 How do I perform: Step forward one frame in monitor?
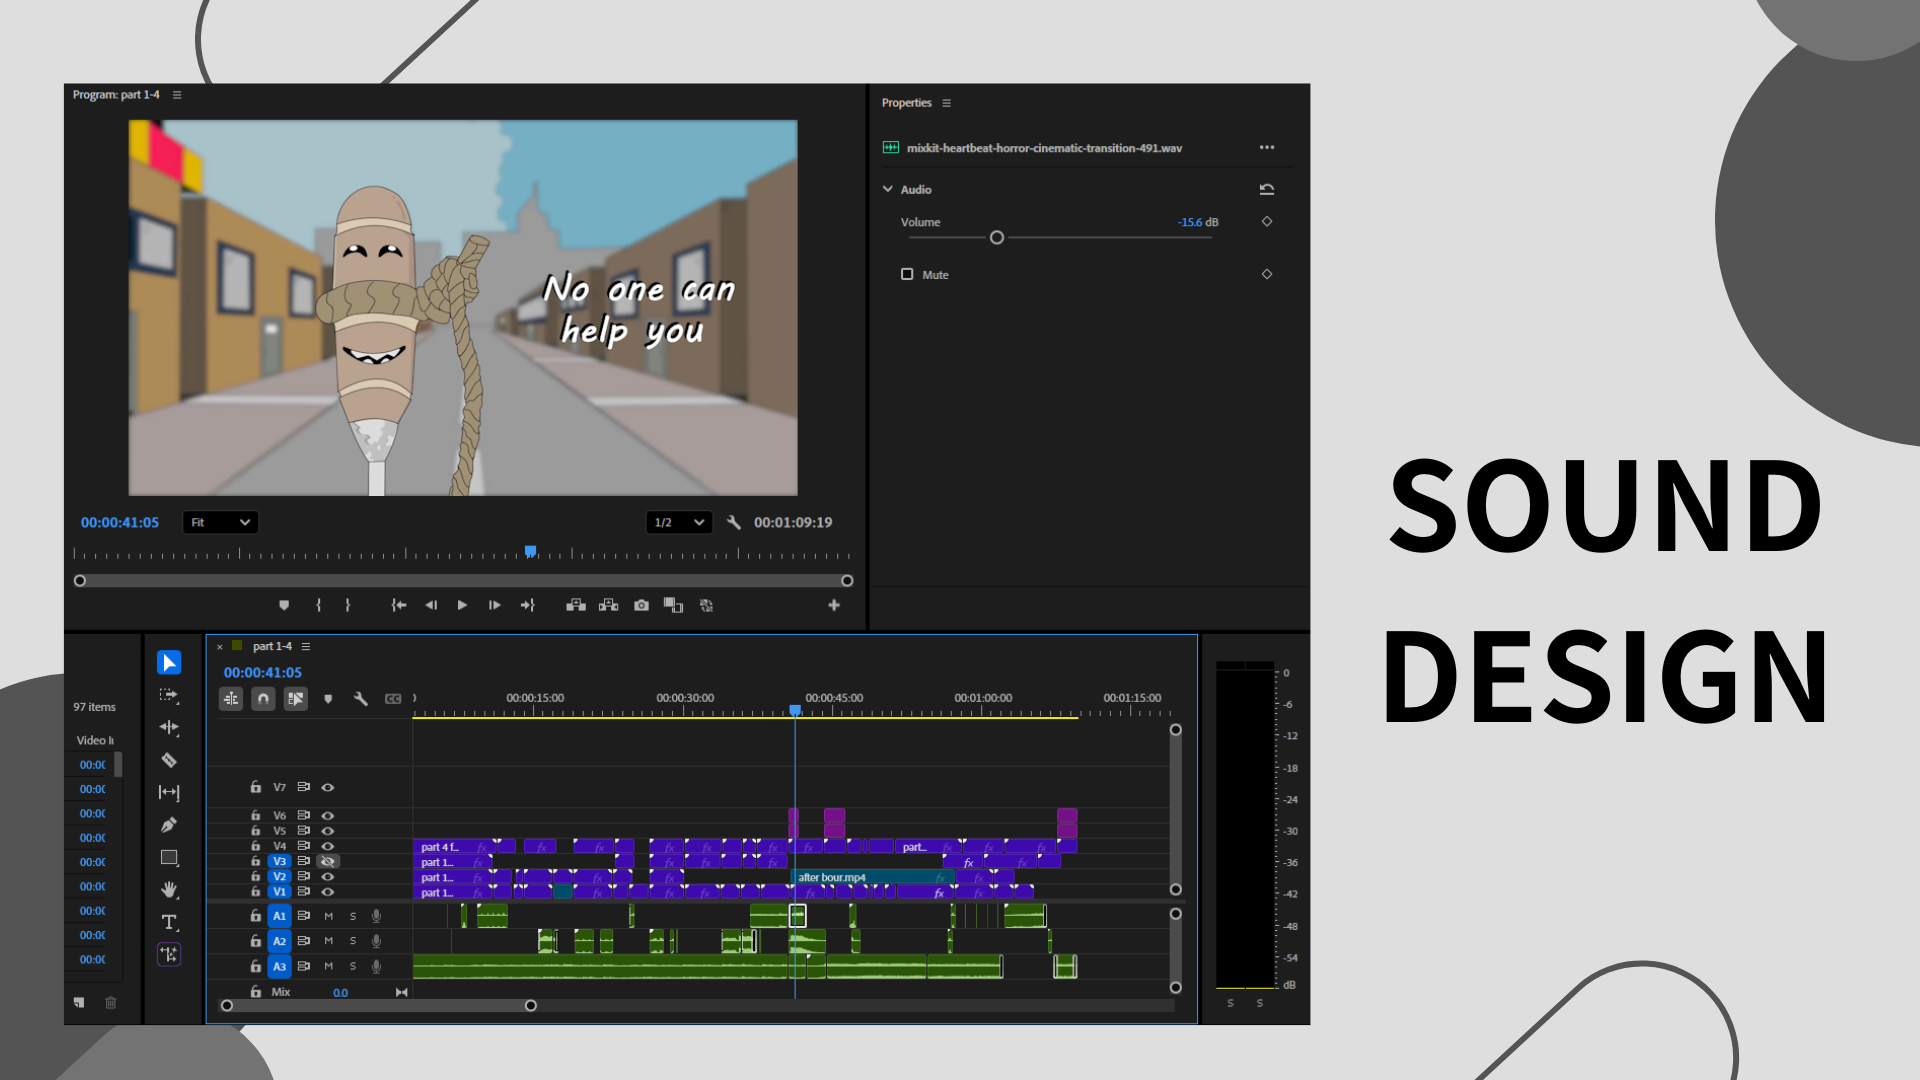[x=494, y=606]
